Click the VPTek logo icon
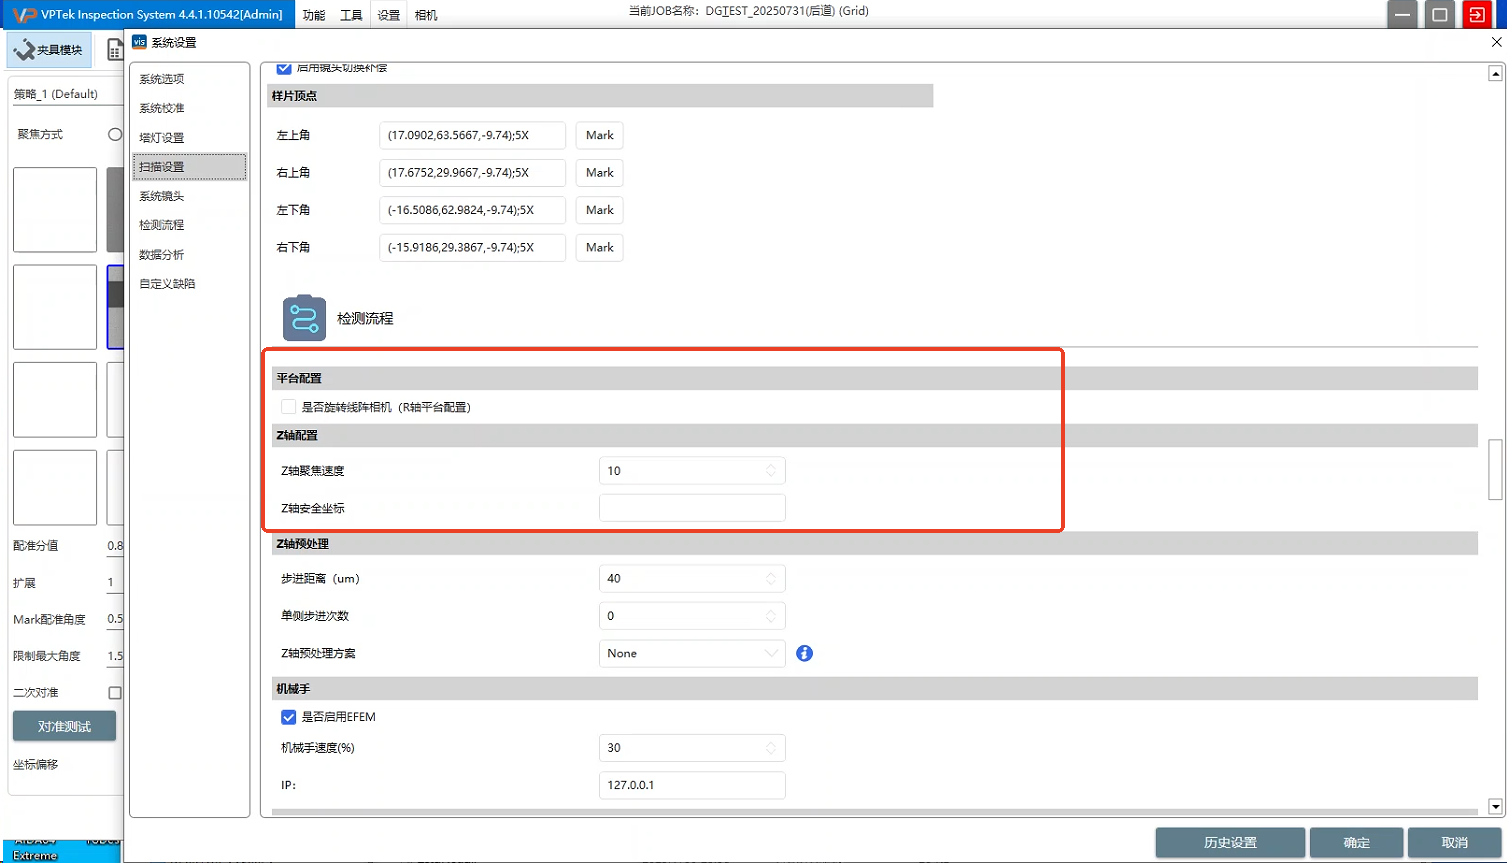The width and height of the screenshot is (1507, 863). 22,14
